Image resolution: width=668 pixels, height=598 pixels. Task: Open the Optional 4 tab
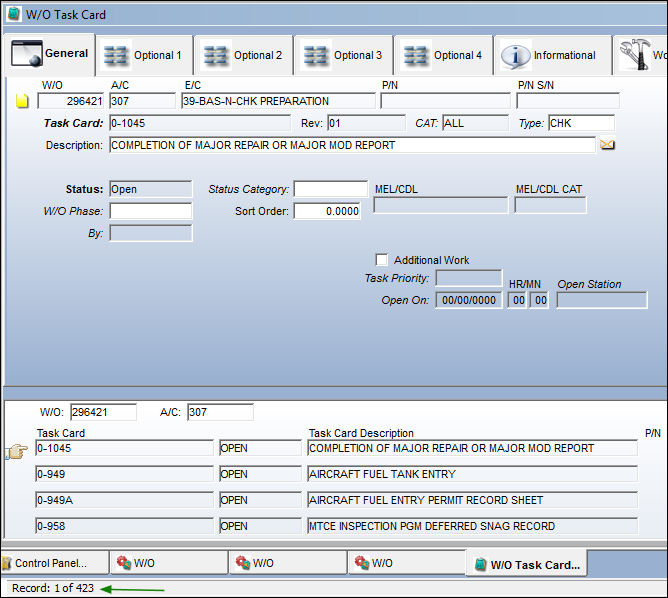(x=443, y=55)
